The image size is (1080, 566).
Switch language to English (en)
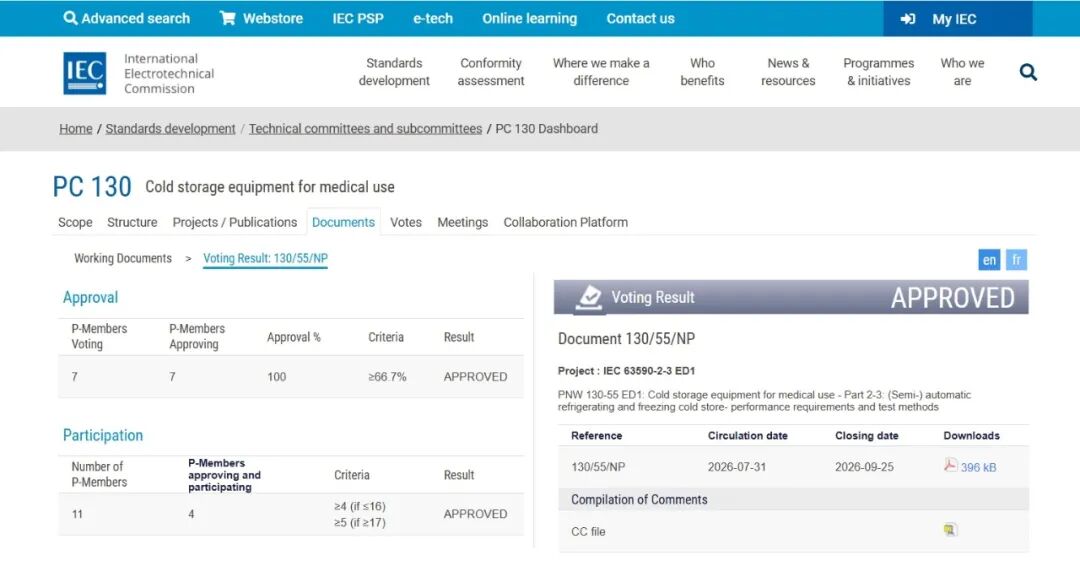989,260
